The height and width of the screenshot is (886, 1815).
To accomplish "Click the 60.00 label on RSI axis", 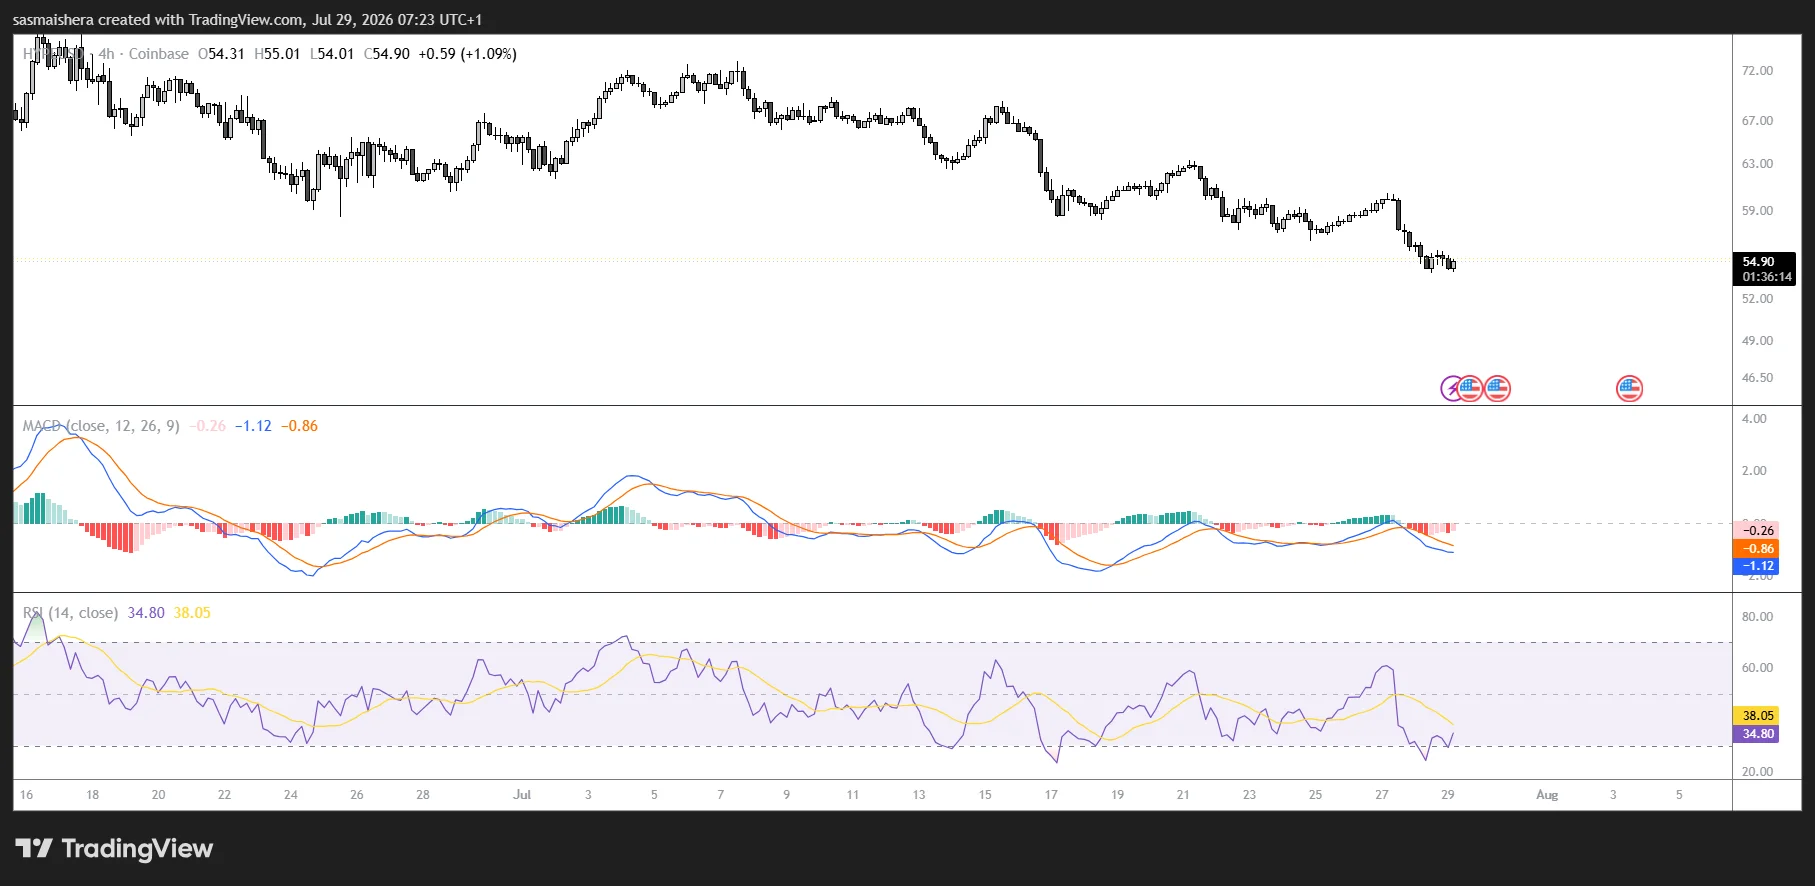I will coord(1757,668).
